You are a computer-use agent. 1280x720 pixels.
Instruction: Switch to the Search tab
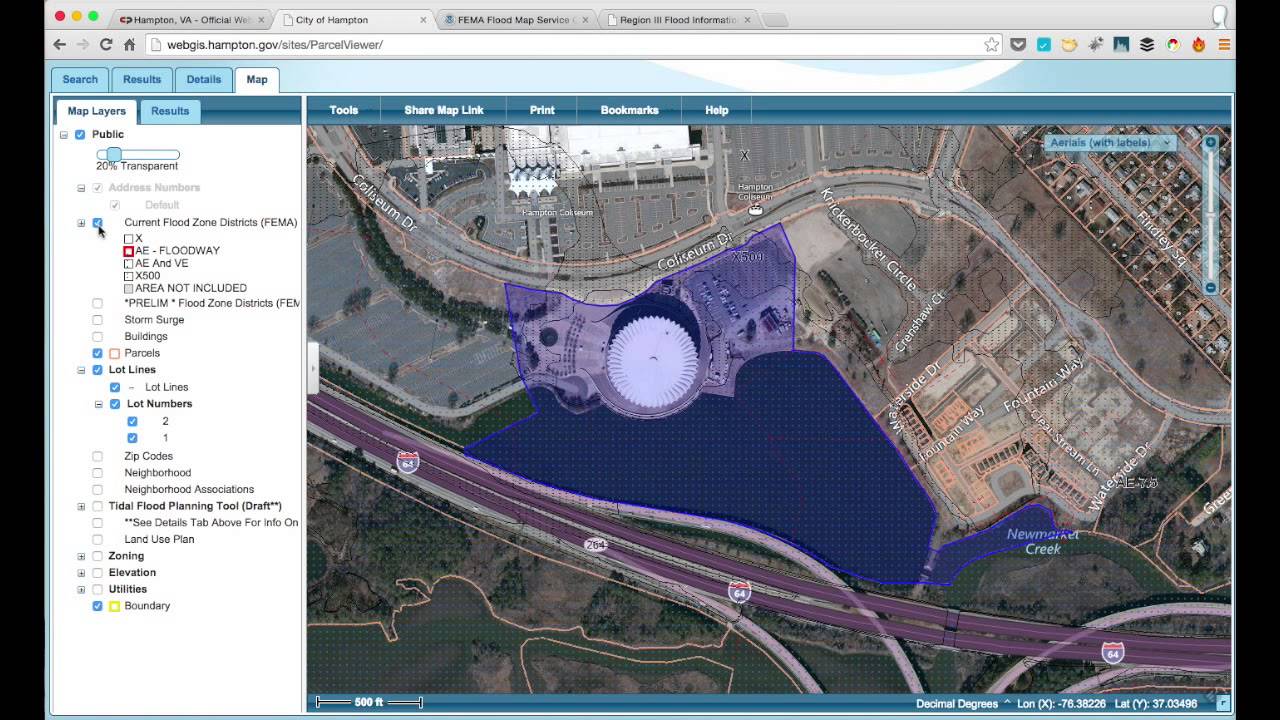coord(80,80)
